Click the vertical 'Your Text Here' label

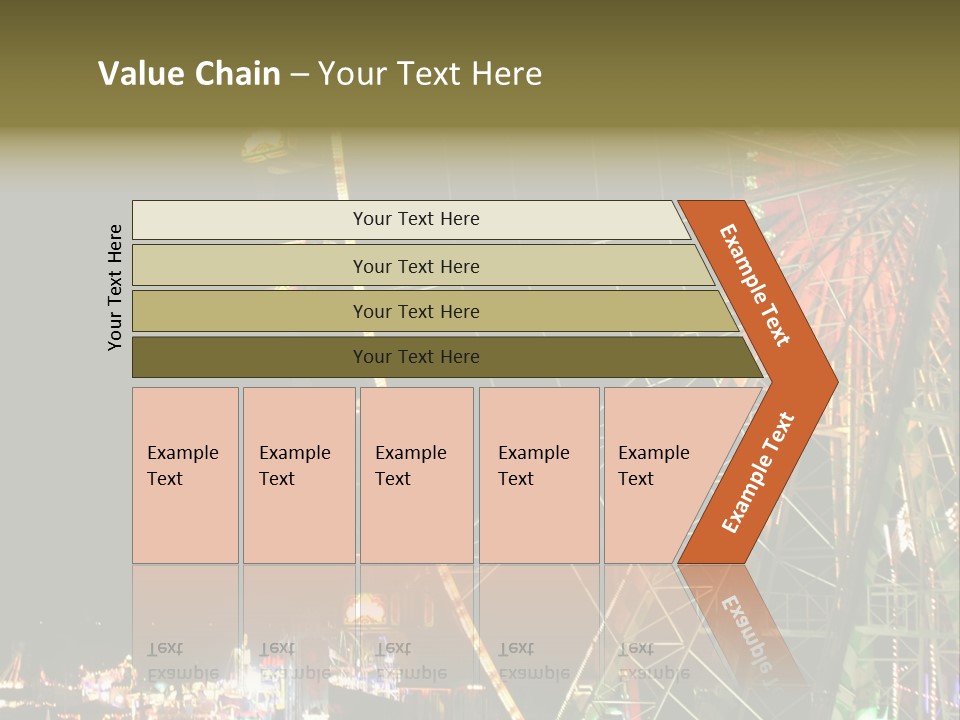[x=115, y=287]
